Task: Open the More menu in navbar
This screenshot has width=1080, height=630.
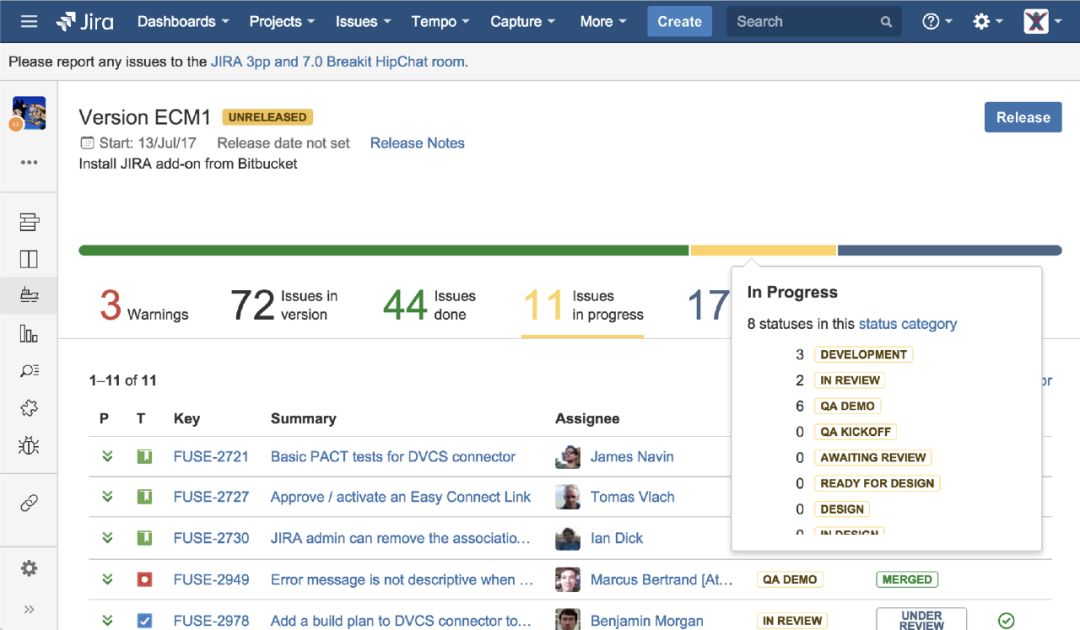Action: pyautogui.click(x=597, y=21)
